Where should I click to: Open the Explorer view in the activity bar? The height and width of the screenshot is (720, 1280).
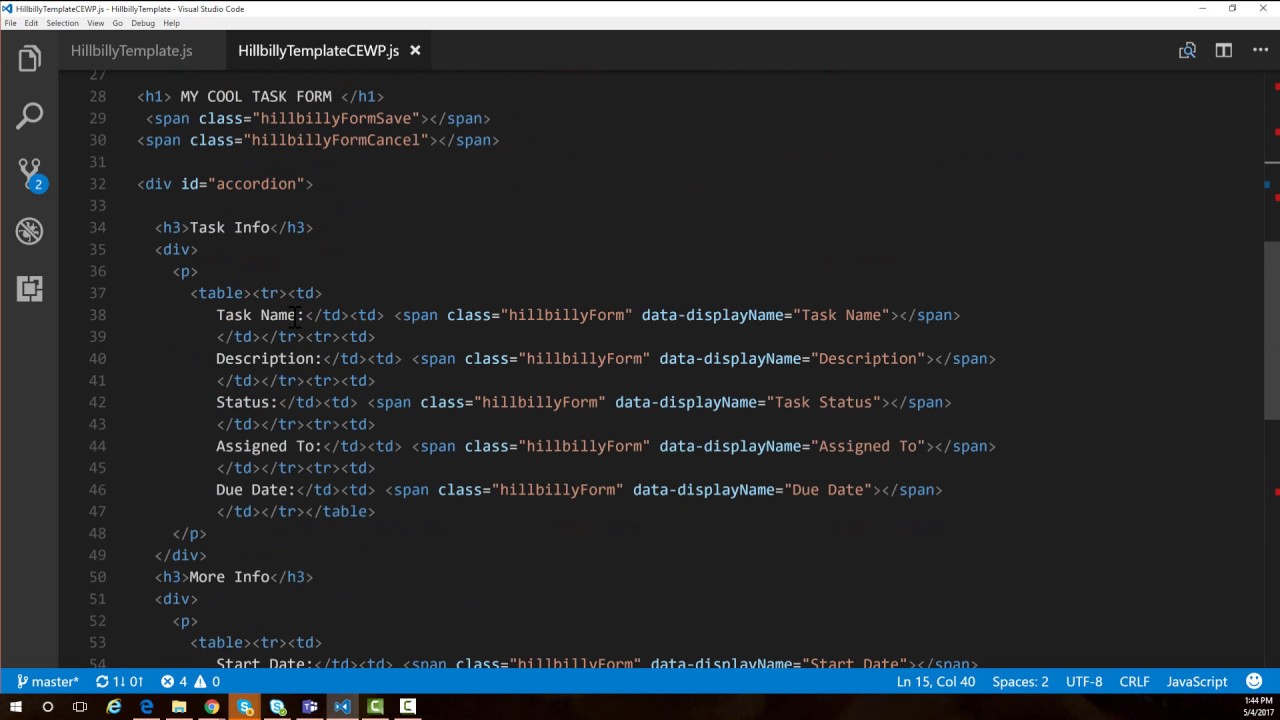pyautogui.click(x=29, y=59)
